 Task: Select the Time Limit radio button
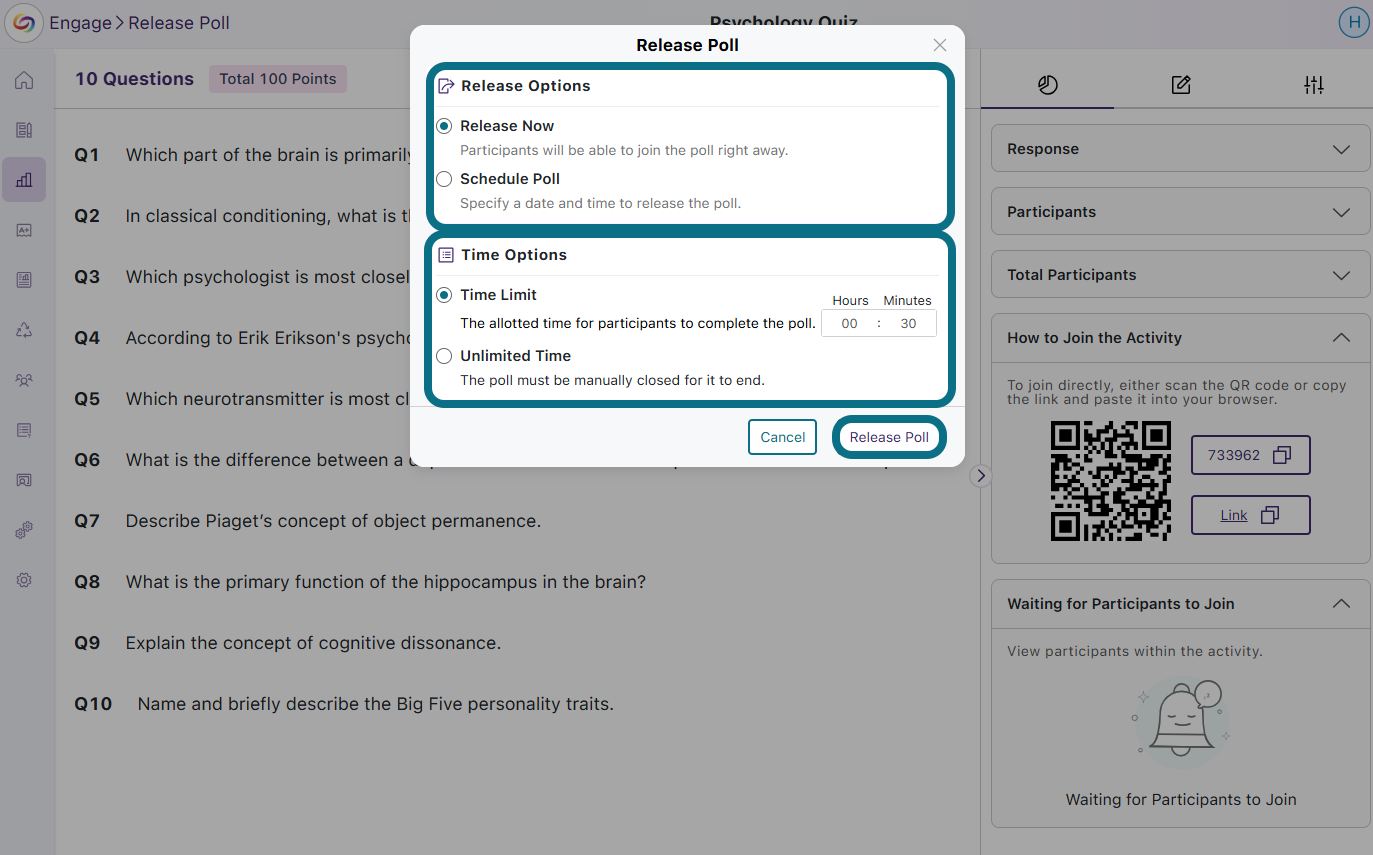tap(444, 295)
